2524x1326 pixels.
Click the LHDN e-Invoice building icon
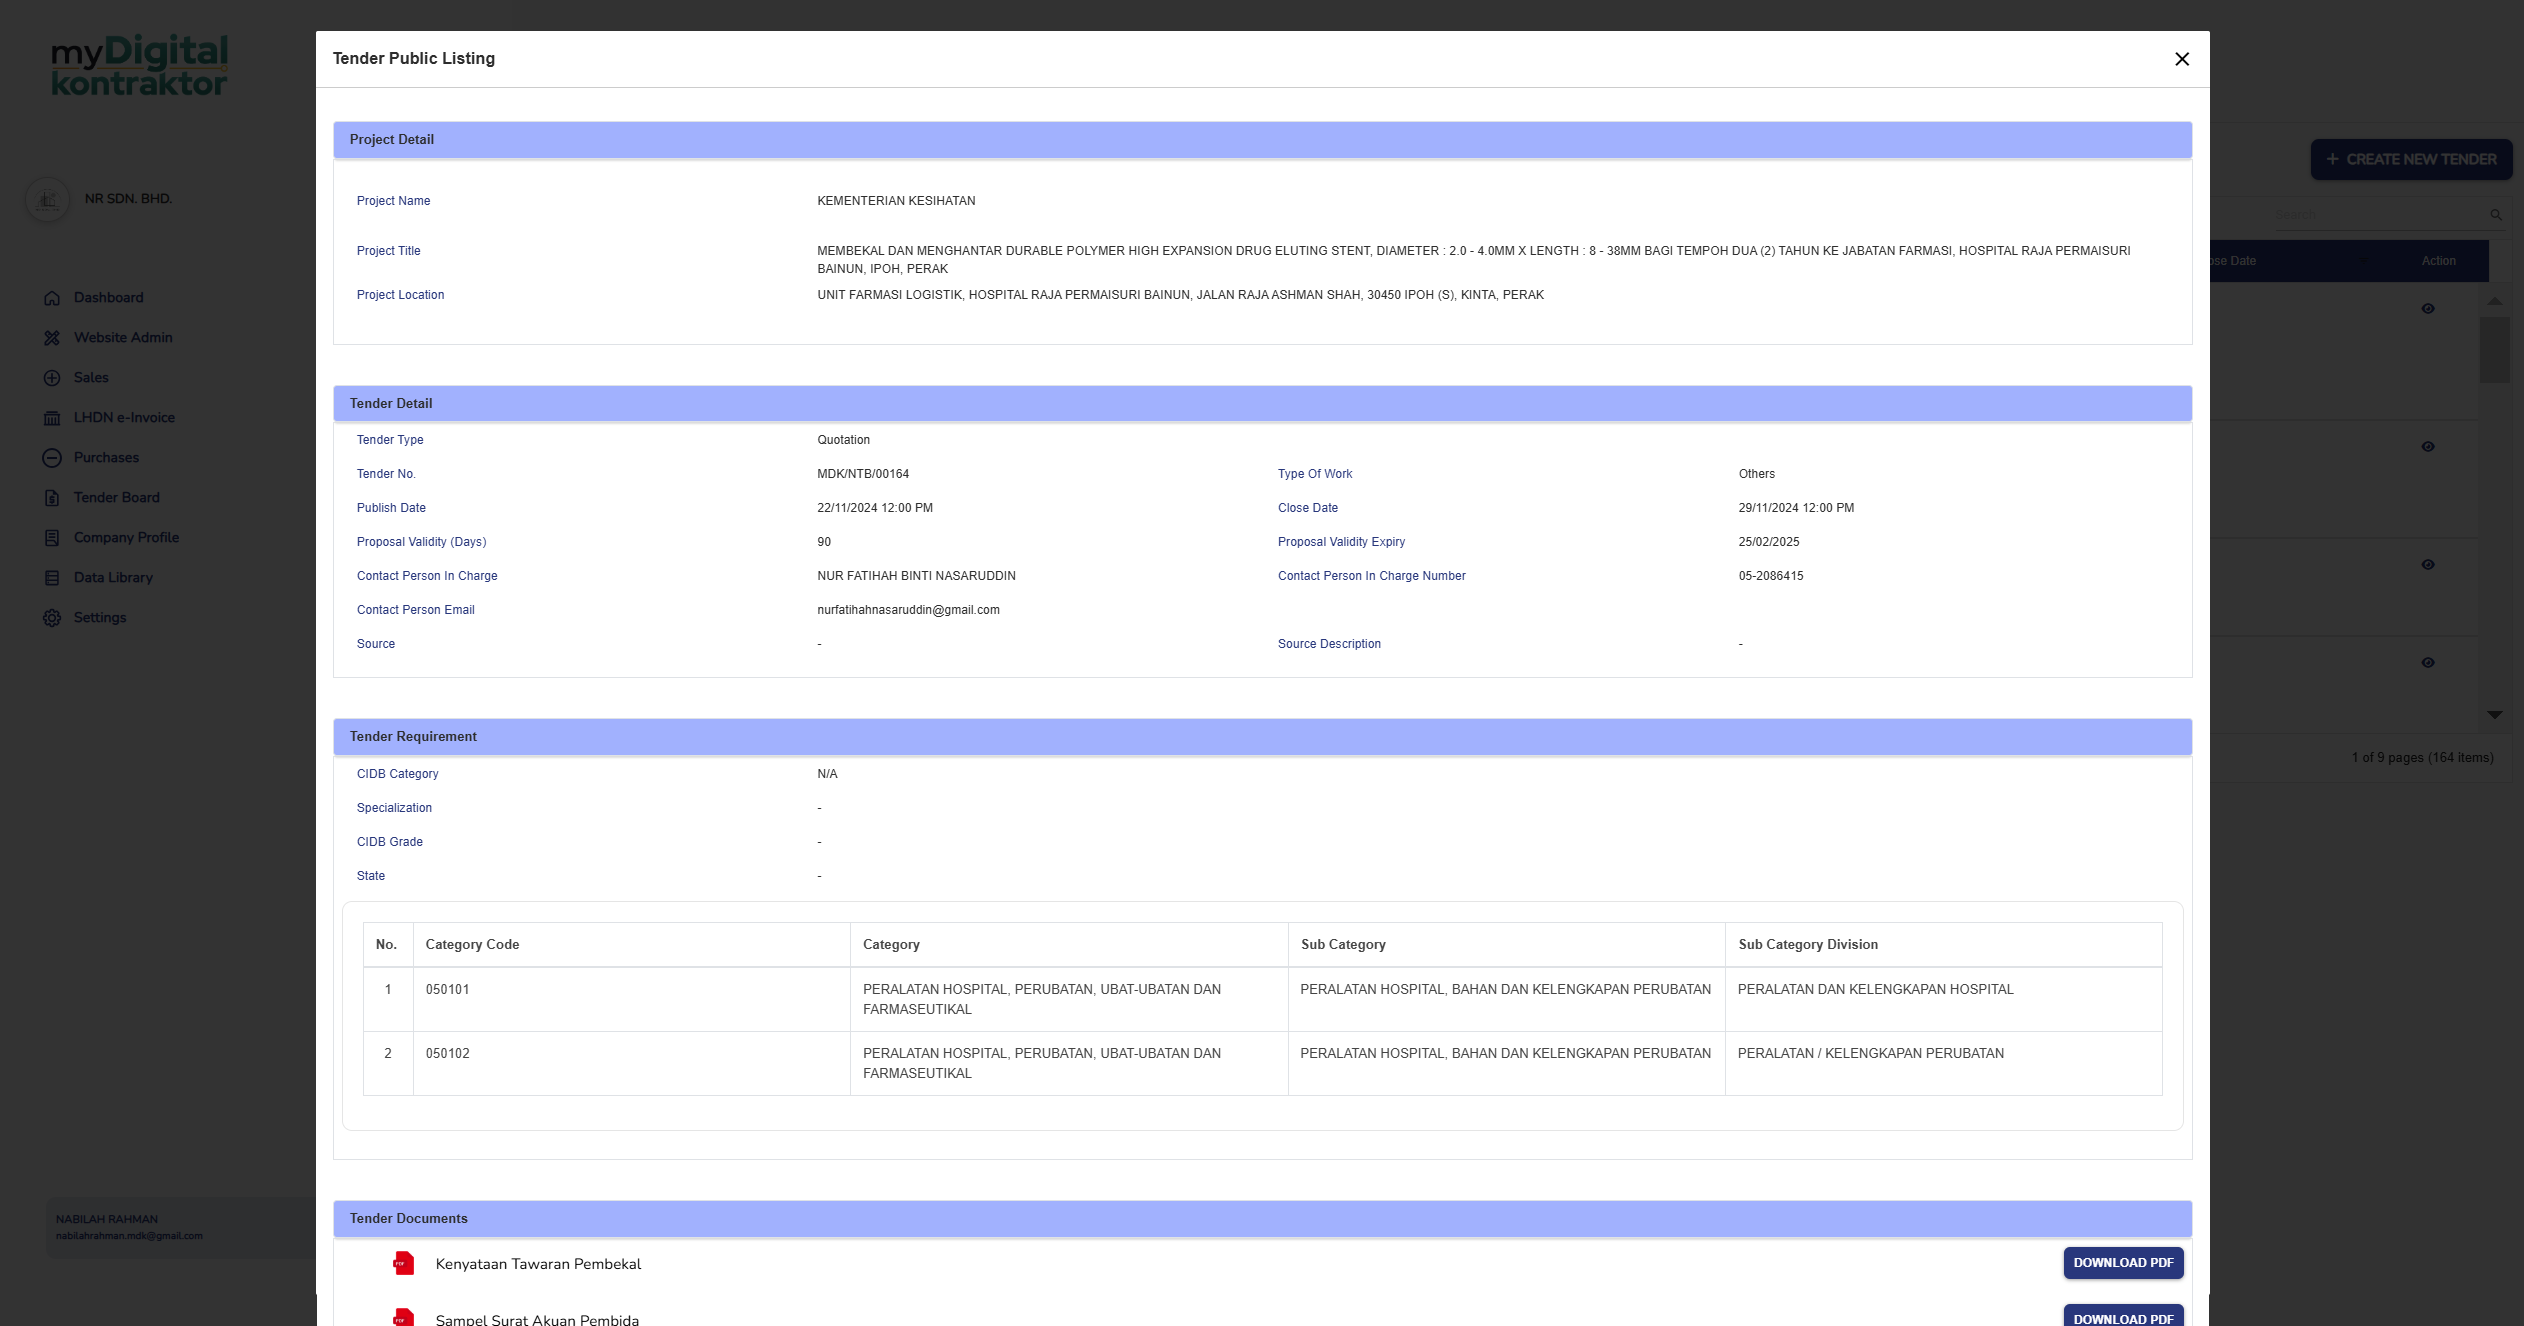(x=52, y=418)
